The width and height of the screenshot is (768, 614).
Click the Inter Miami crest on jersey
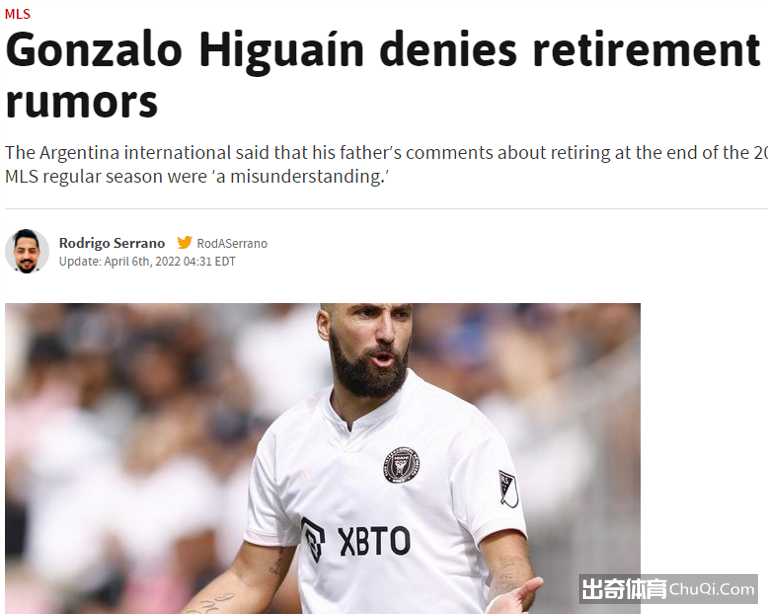point(401,465)
